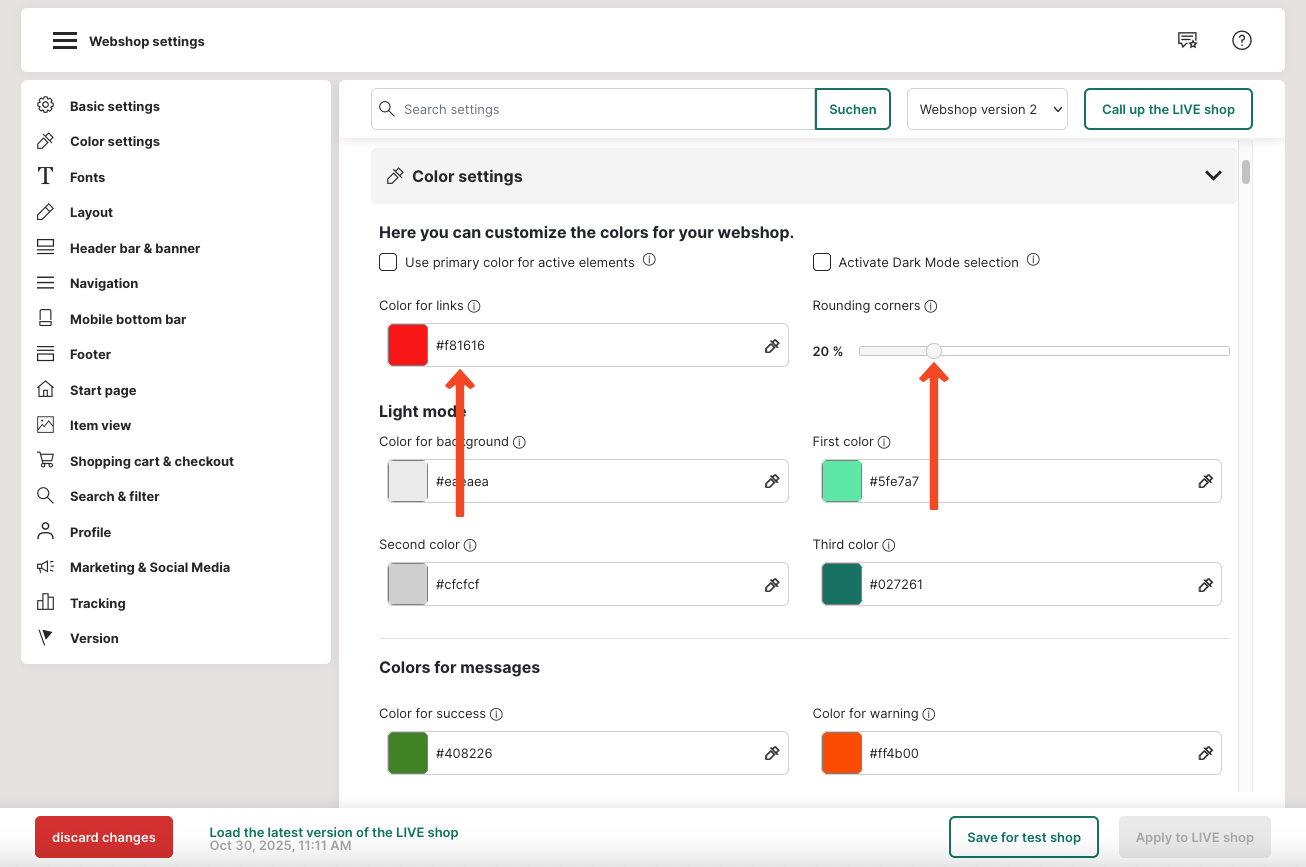This screenshot has width=1306, height=867.
Task: Click the info icon next to Color for warning
Action: coord(928,714)
